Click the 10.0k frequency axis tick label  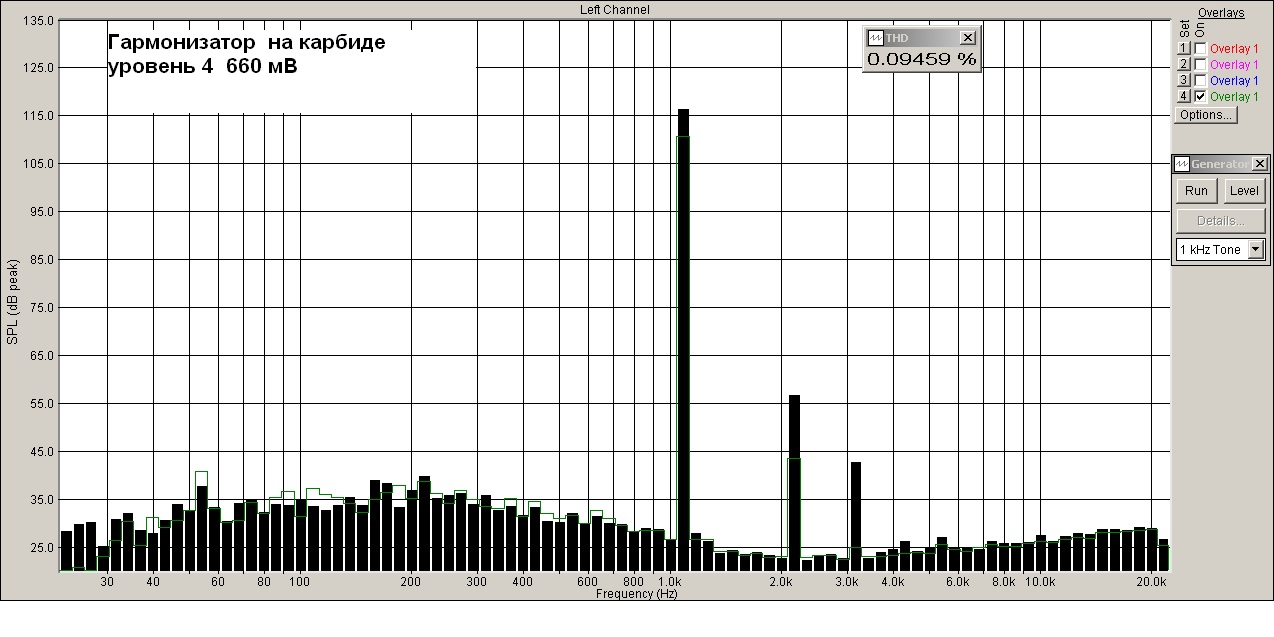pos(1040,581)
